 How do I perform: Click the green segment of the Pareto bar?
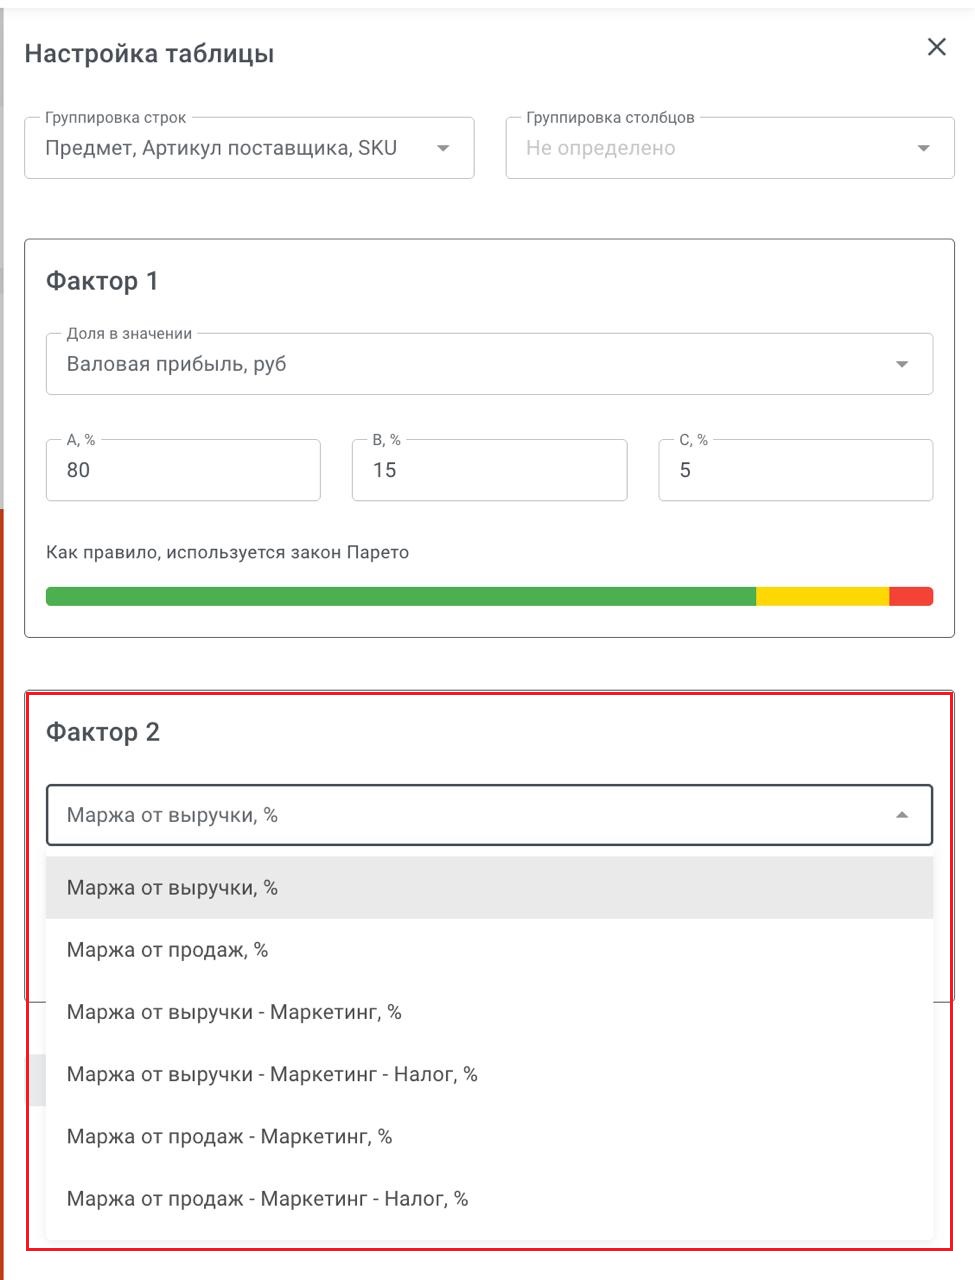400,597
